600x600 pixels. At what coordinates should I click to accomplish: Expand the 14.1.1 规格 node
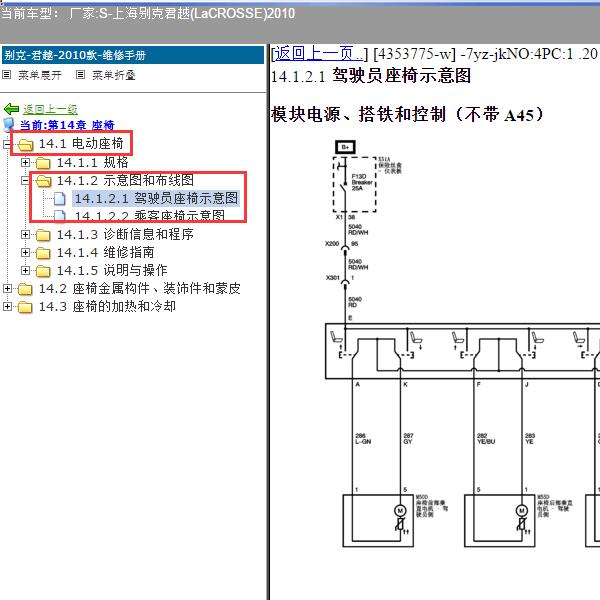click(25, 163)
